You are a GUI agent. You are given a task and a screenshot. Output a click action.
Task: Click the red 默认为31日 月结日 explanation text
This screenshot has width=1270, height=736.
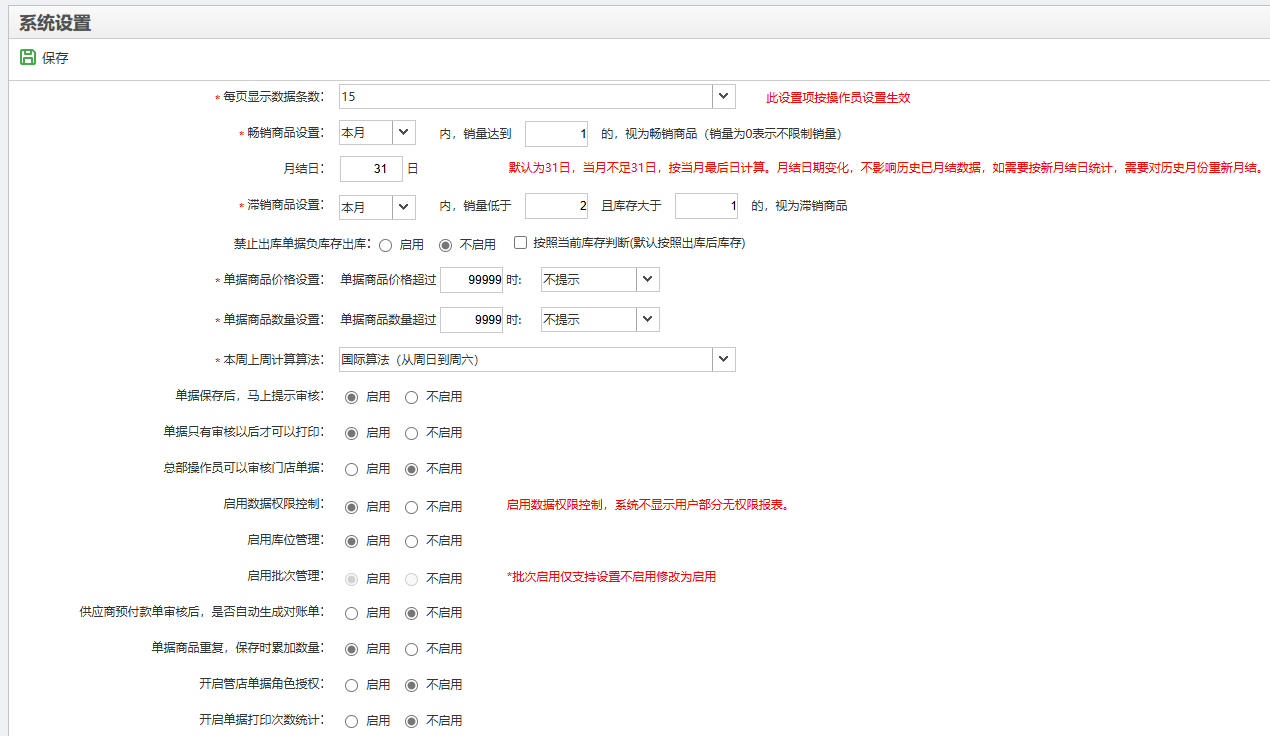pyautogui.click(x=887, y=168)
